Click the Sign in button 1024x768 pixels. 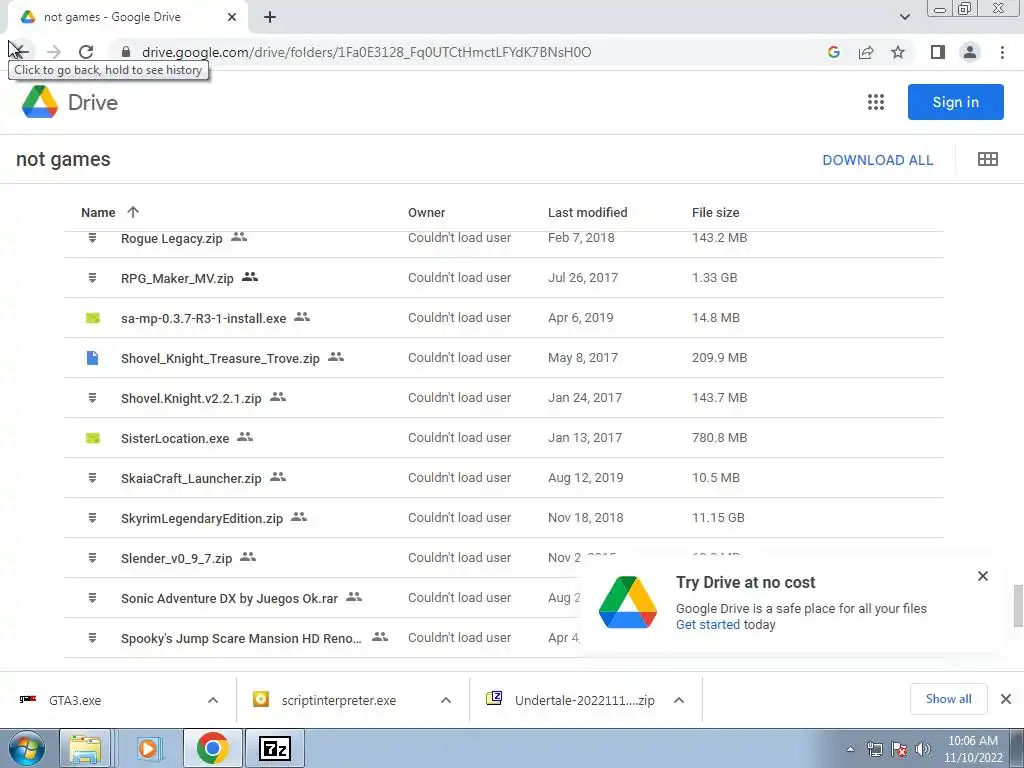955,102
